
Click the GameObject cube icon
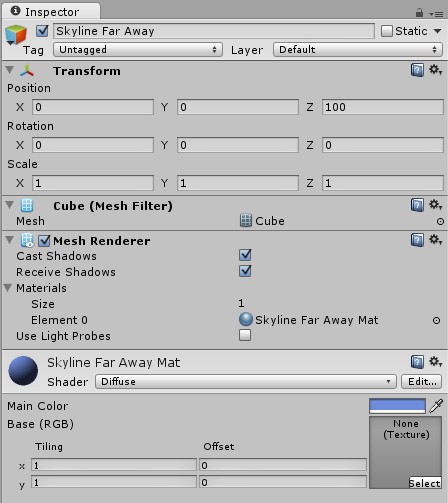pyautogui.click(x=16, y=35)
